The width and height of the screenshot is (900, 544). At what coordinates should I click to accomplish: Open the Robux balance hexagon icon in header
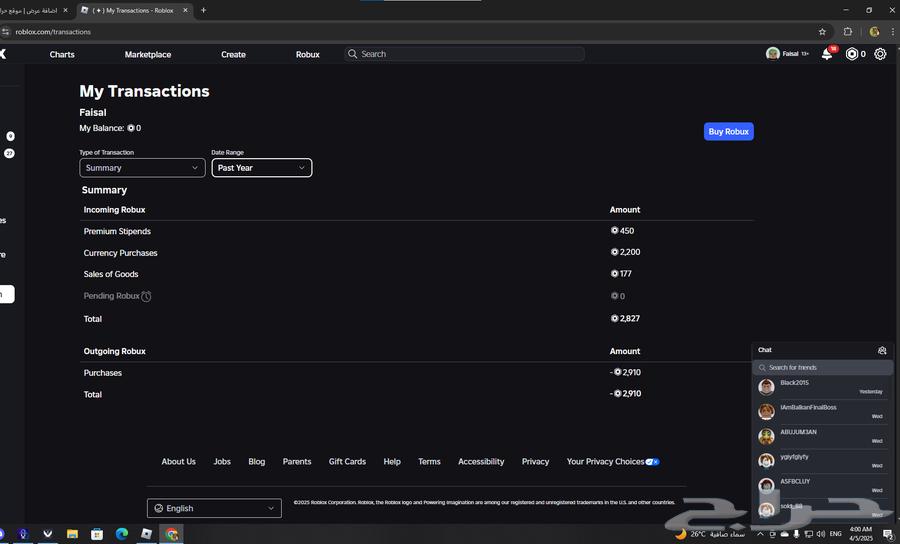pyautogui.click(x=852, y=54)
